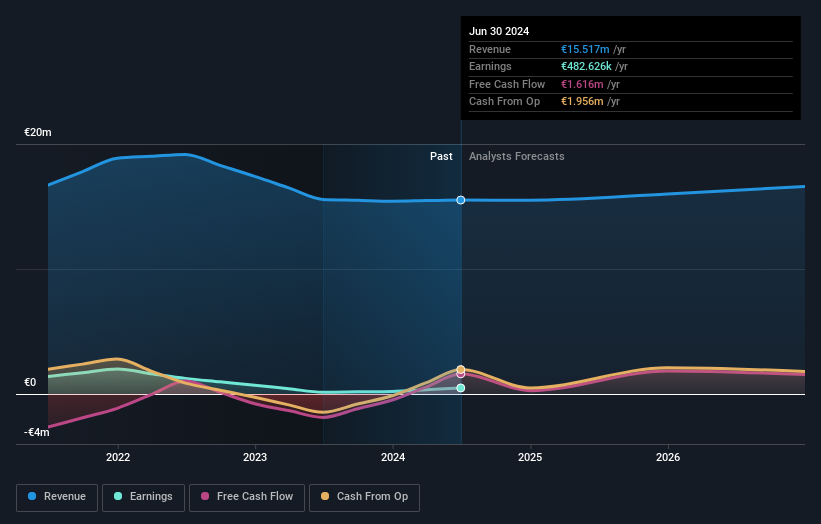The height and width of the screenshot is (524, 821).
Task: Click the Revenue row label in tooltip
Action: click(x=490, y=49)
